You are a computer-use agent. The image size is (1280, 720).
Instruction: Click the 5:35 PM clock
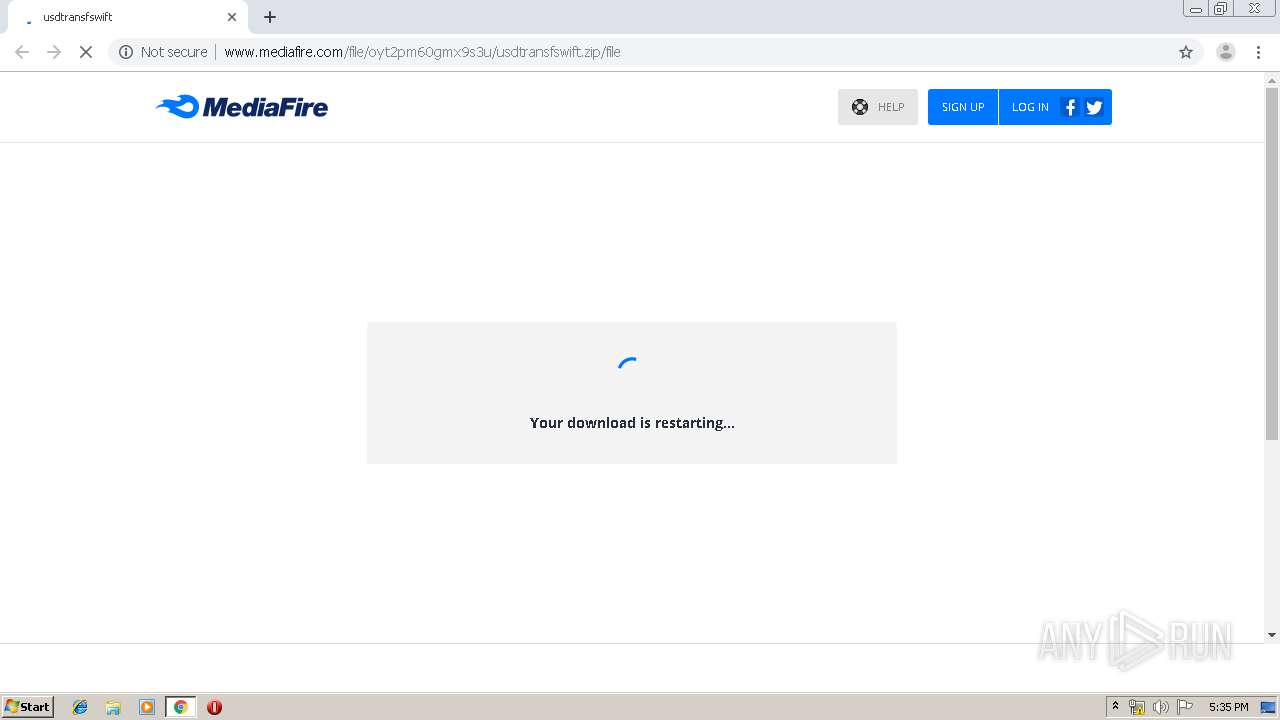pyautogui.click(x=1228, y=707)
